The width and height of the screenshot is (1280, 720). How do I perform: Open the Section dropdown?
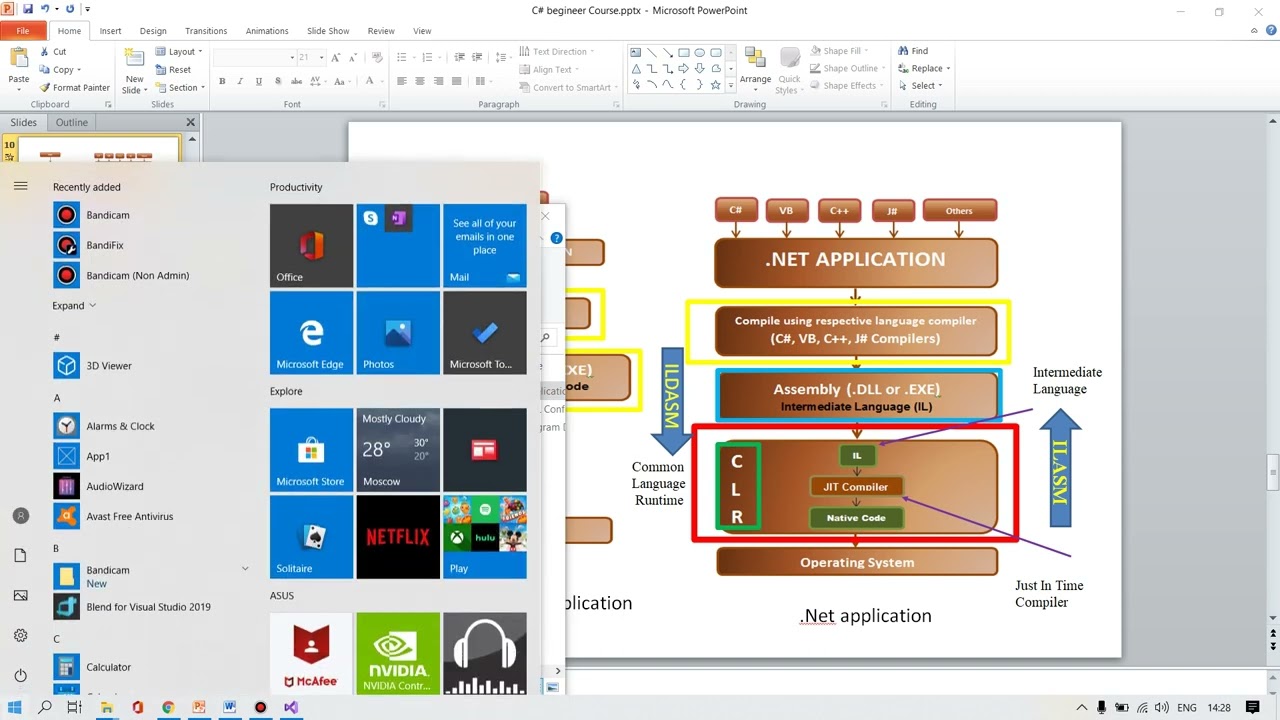pyautogui.click(x=180, y=87)
